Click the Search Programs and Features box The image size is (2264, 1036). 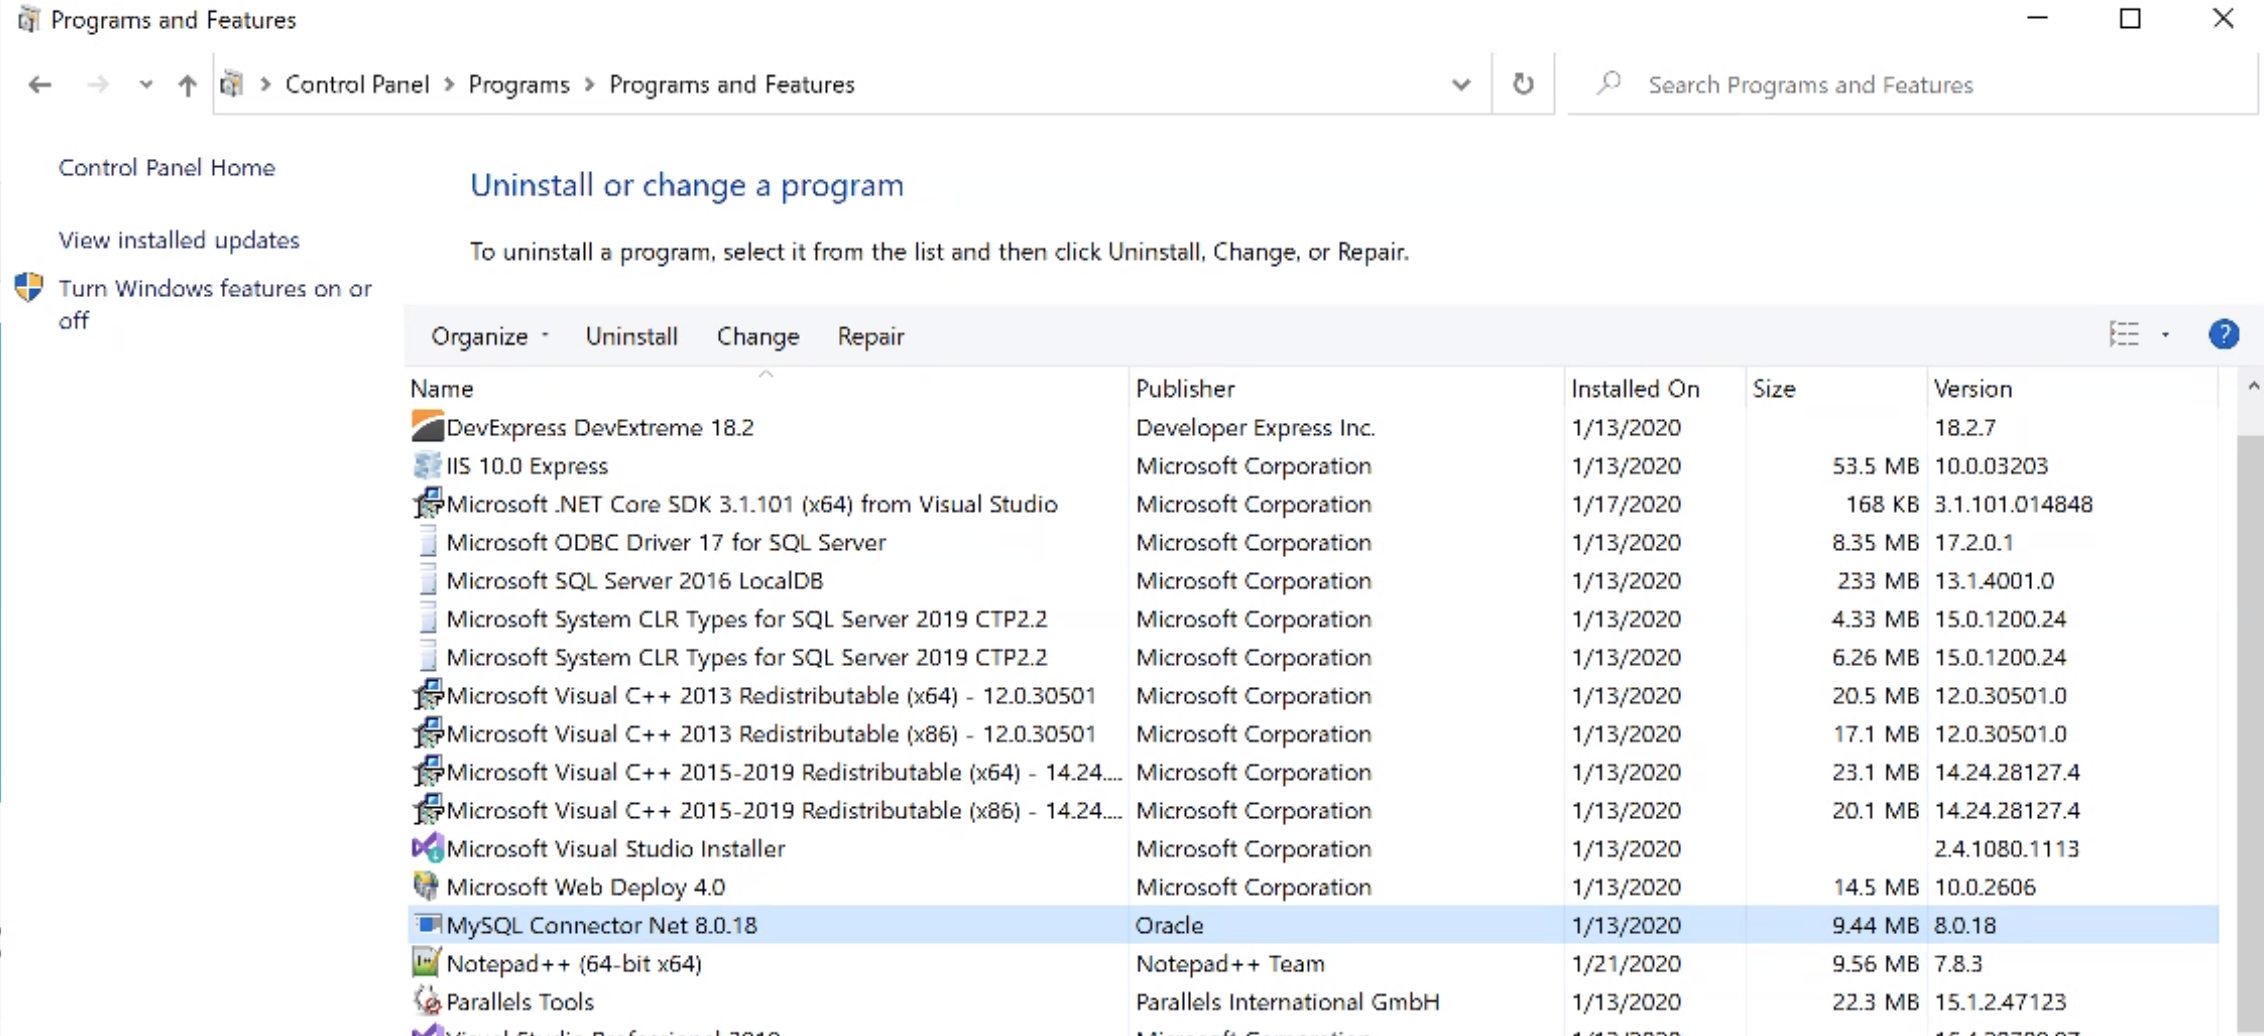pyautogui.click(x=1900, y=85)
